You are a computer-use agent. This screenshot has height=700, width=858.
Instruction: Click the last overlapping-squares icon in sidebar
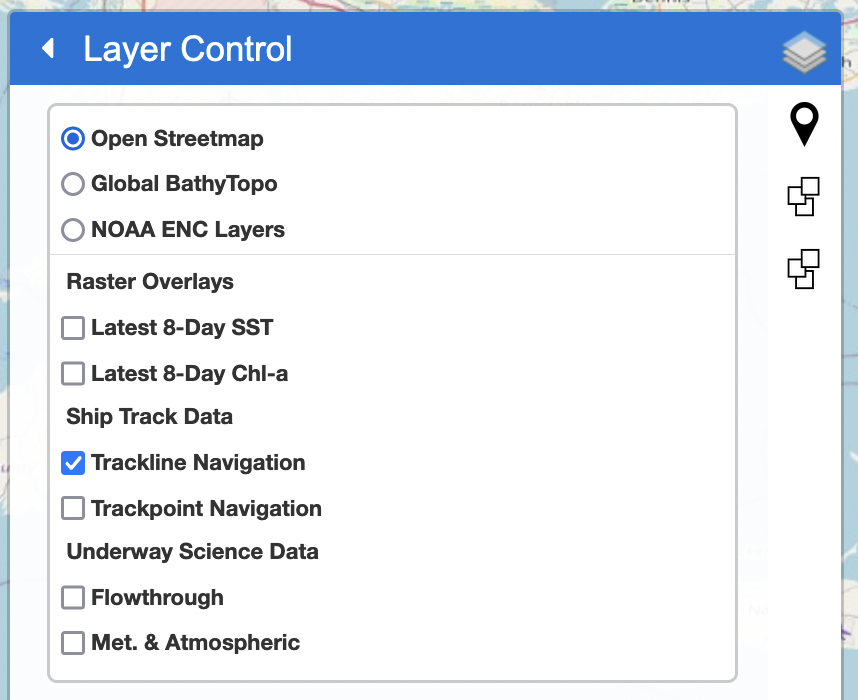(x=804, y=269)
